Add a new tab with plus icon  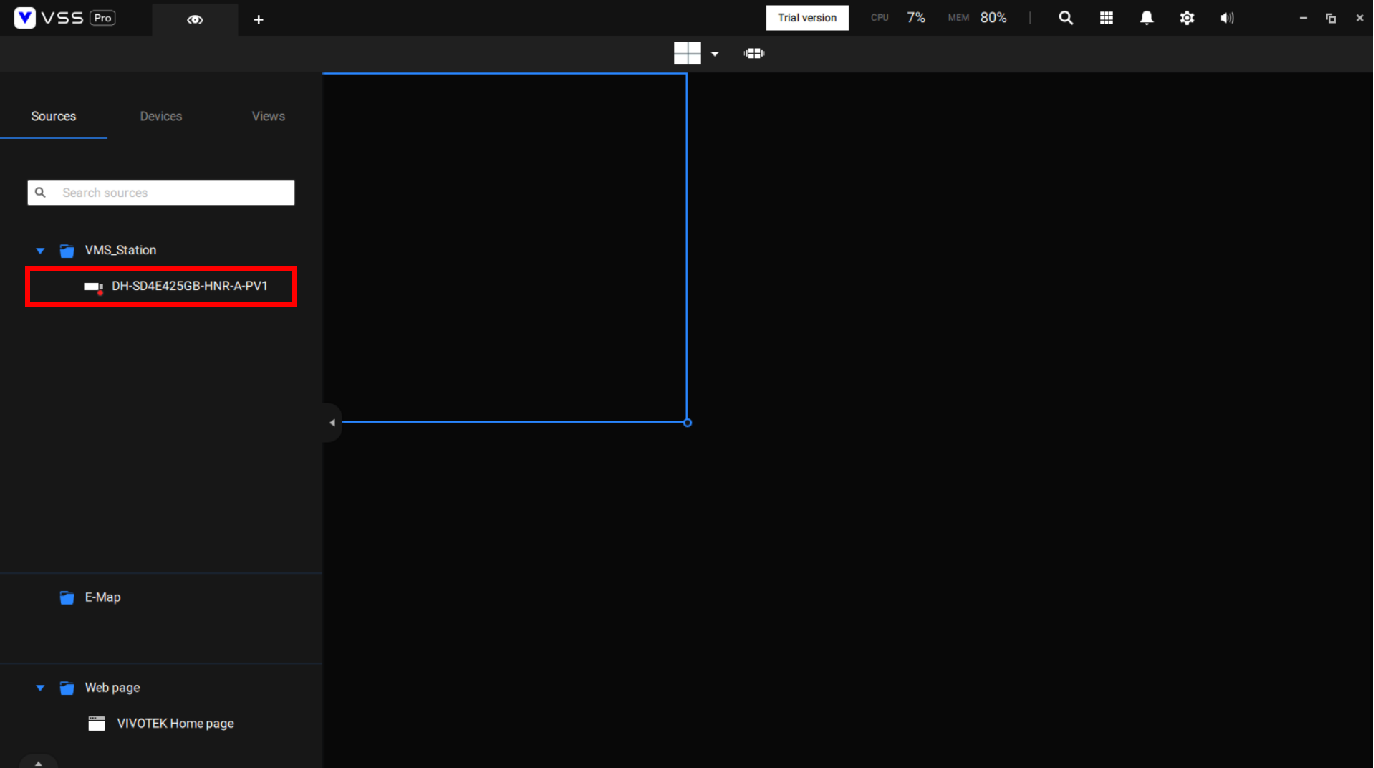point(259,19)
